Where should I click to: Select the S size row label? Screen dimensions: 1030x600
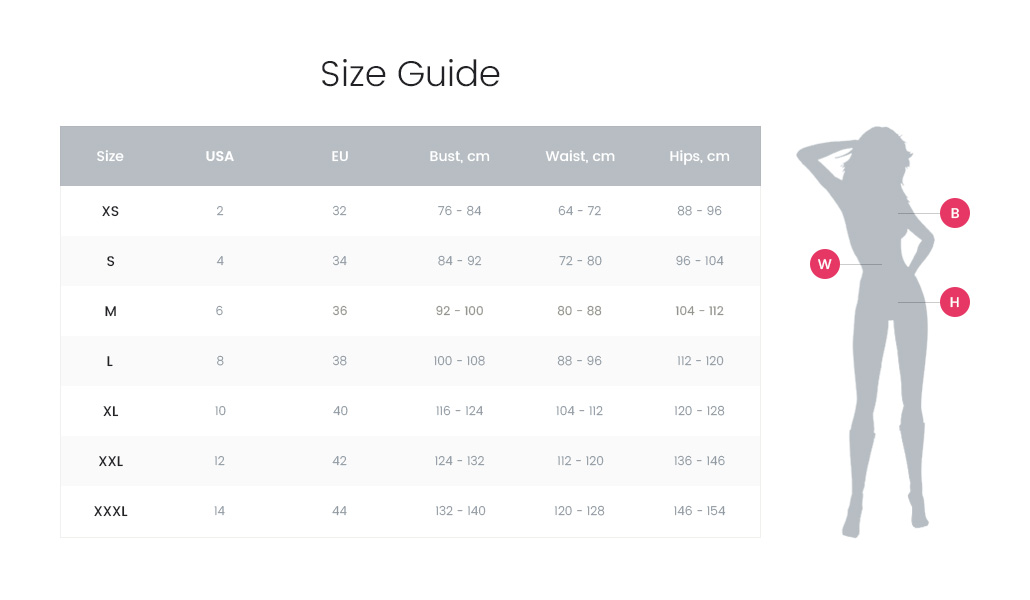click(110, 261)
